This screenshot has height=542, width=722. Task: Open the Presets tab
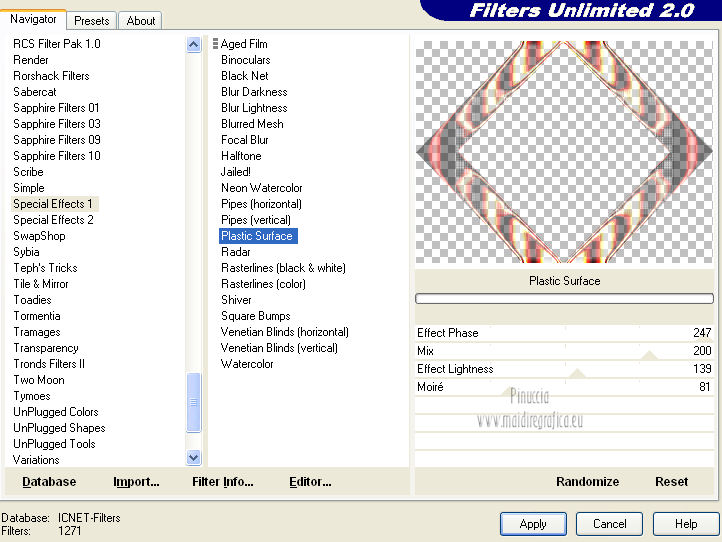(92, 21)
